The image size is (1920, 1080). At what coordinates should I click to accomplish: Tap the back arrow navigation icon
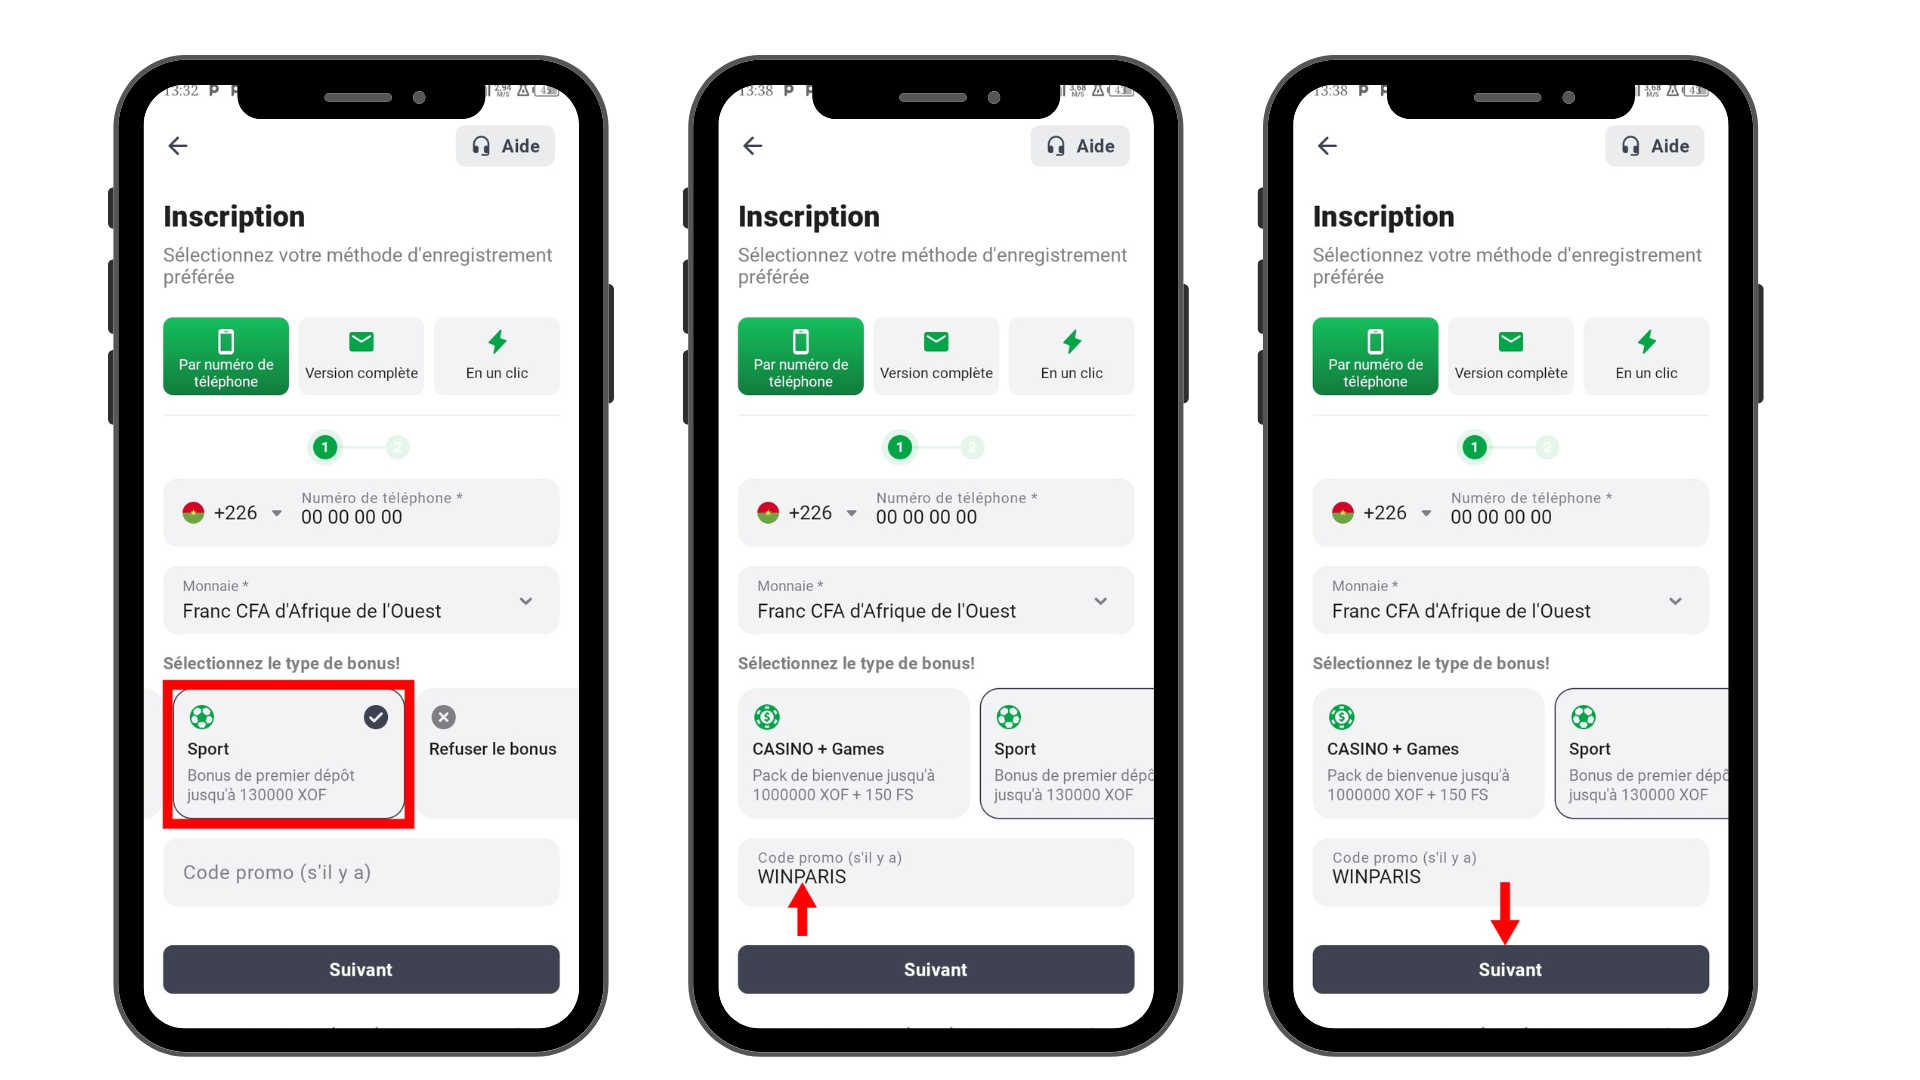pyautogui.click(x=178, y=145)
